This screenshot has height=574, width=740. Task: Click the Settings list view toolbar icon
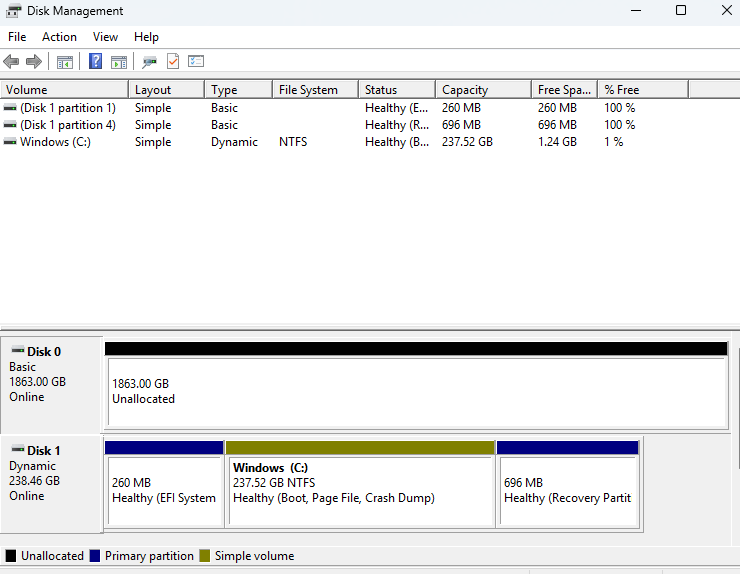196,61
